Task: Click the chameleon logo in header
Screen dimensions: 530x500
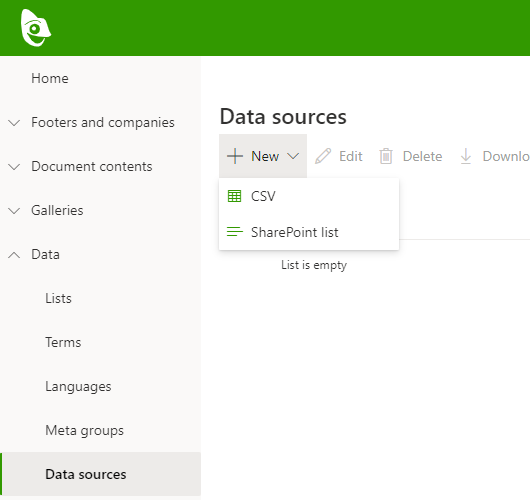Action: (36, 28)
